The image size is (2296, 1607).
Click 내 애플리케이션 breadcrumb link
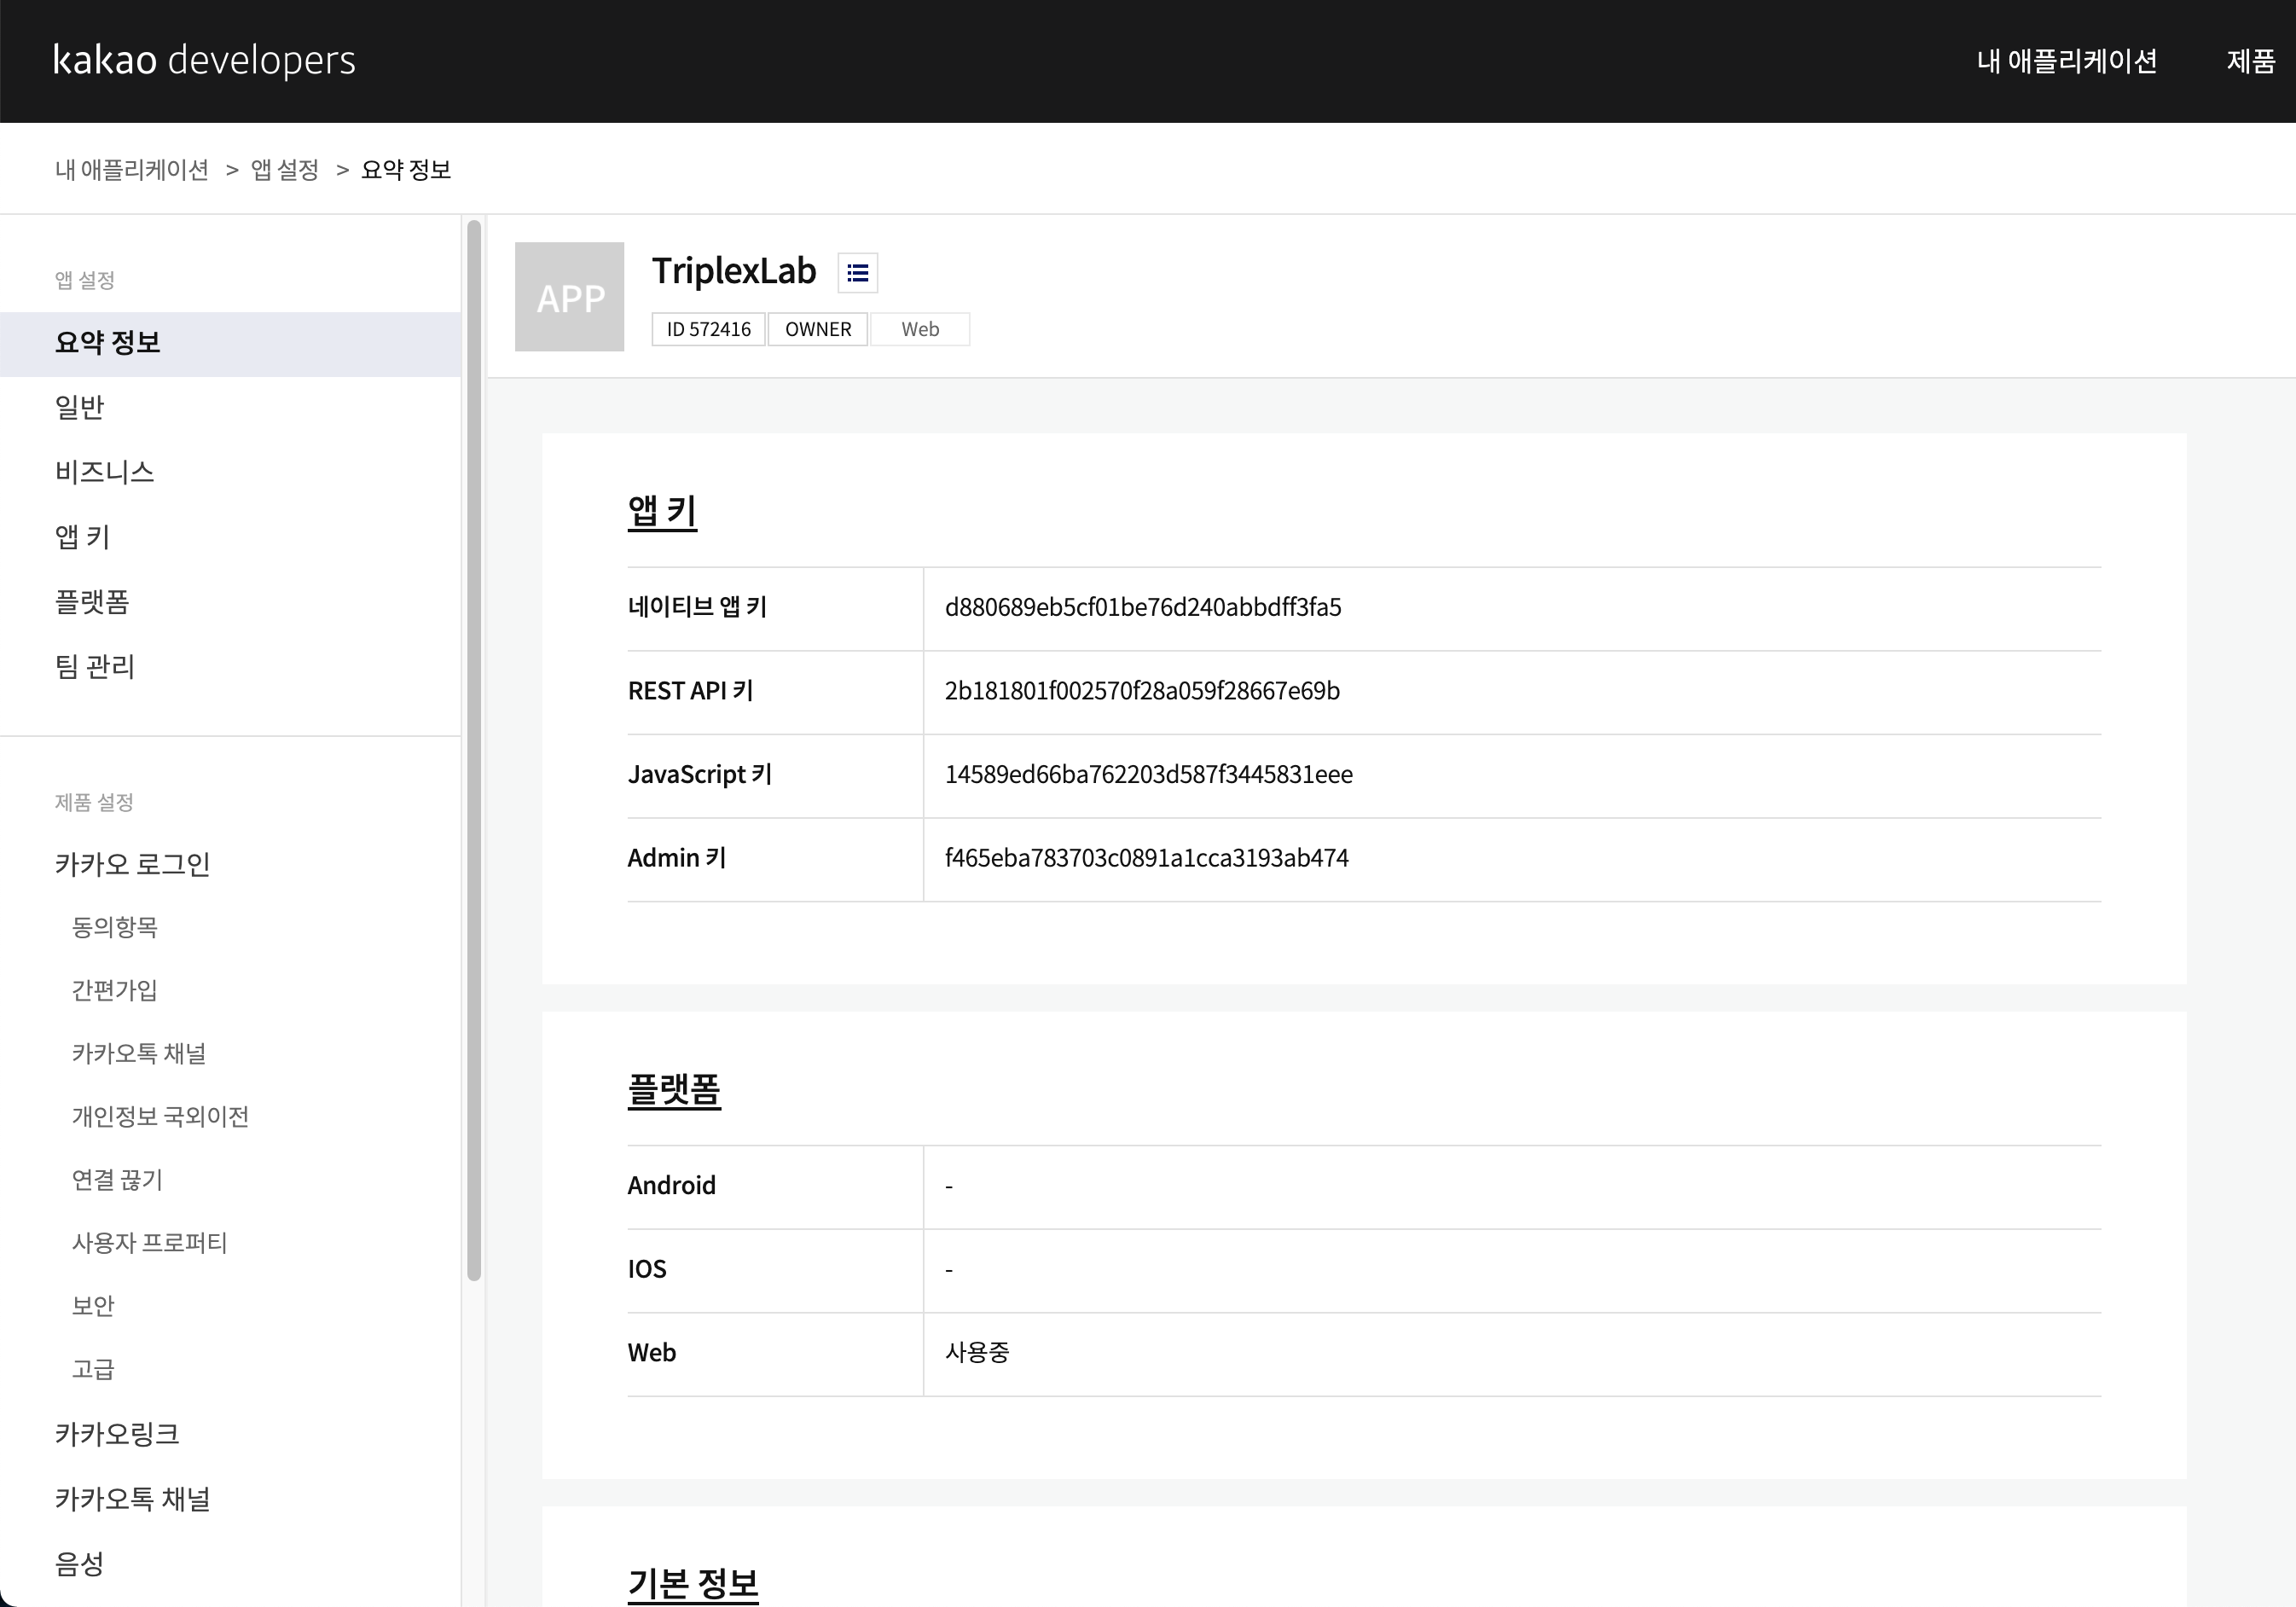(132, 170)
